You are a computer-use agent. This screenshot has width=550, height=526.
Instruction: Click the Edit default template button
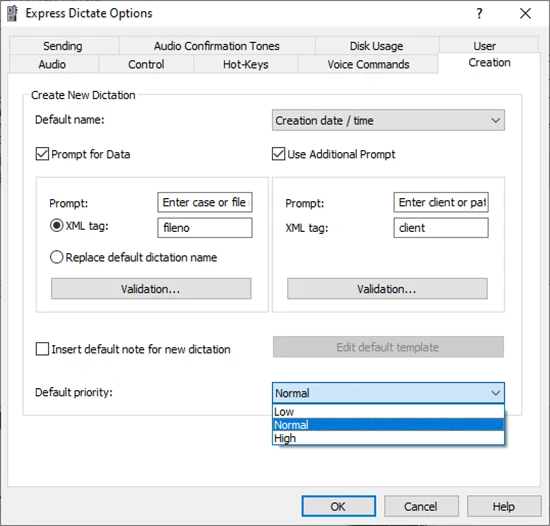[388, 347]
